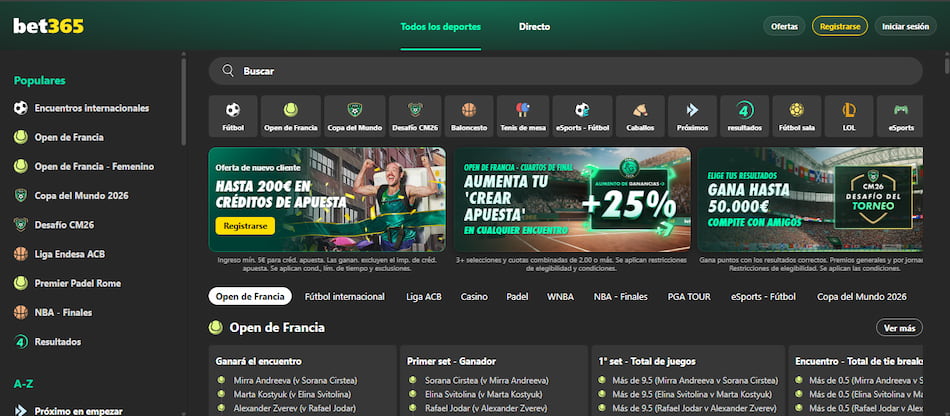Click the bet365 logo
Image resolution: width=950 pixels, height=416 pixels.
tap(48, 26)
